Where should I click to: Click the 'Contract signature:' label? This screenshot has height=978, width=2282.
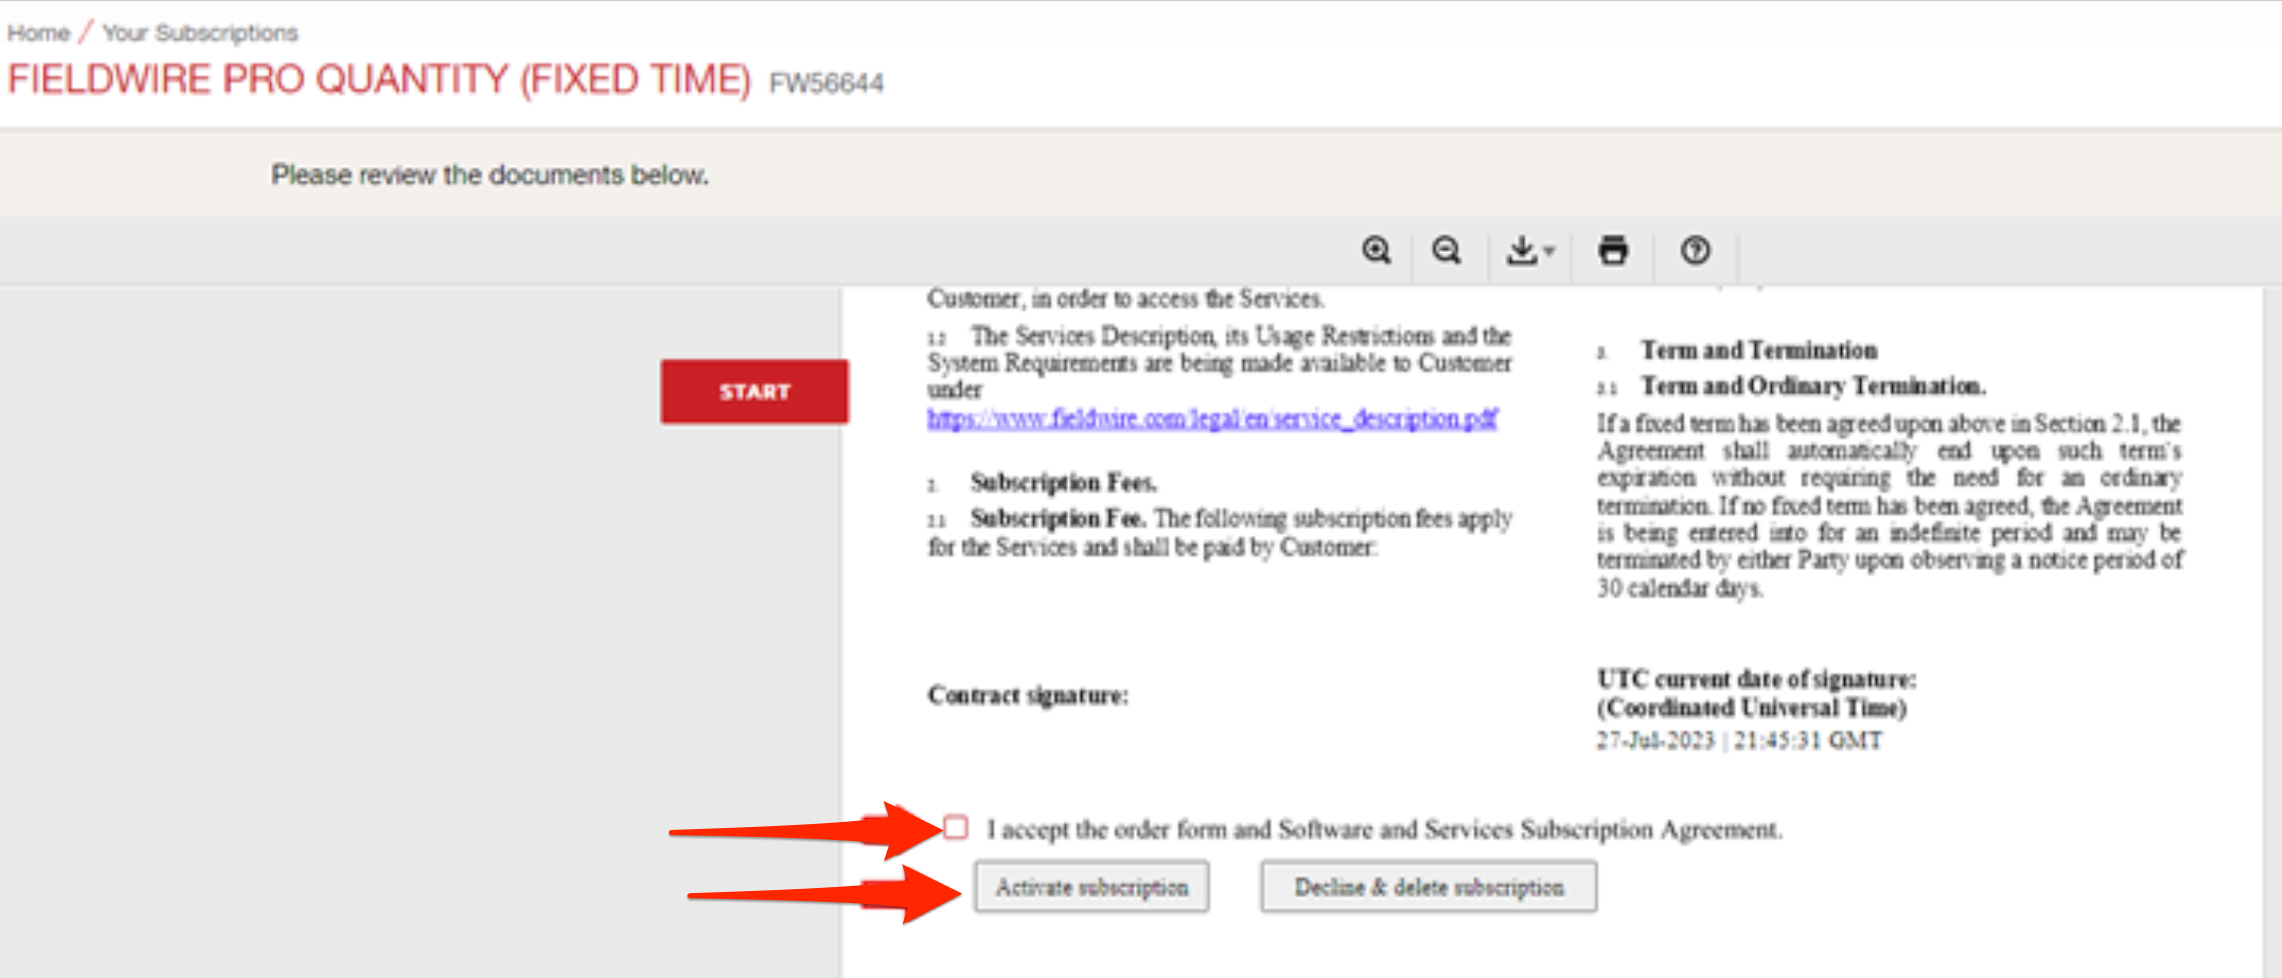tap(1028, 695)
